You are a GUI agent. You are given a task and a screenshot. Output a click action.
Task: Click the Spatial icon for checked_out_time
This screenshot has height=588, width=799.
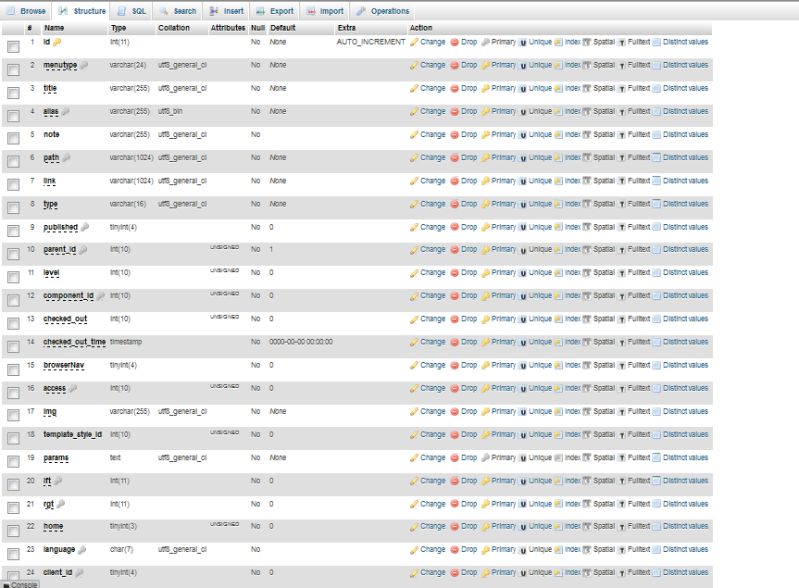pos(587,342)
